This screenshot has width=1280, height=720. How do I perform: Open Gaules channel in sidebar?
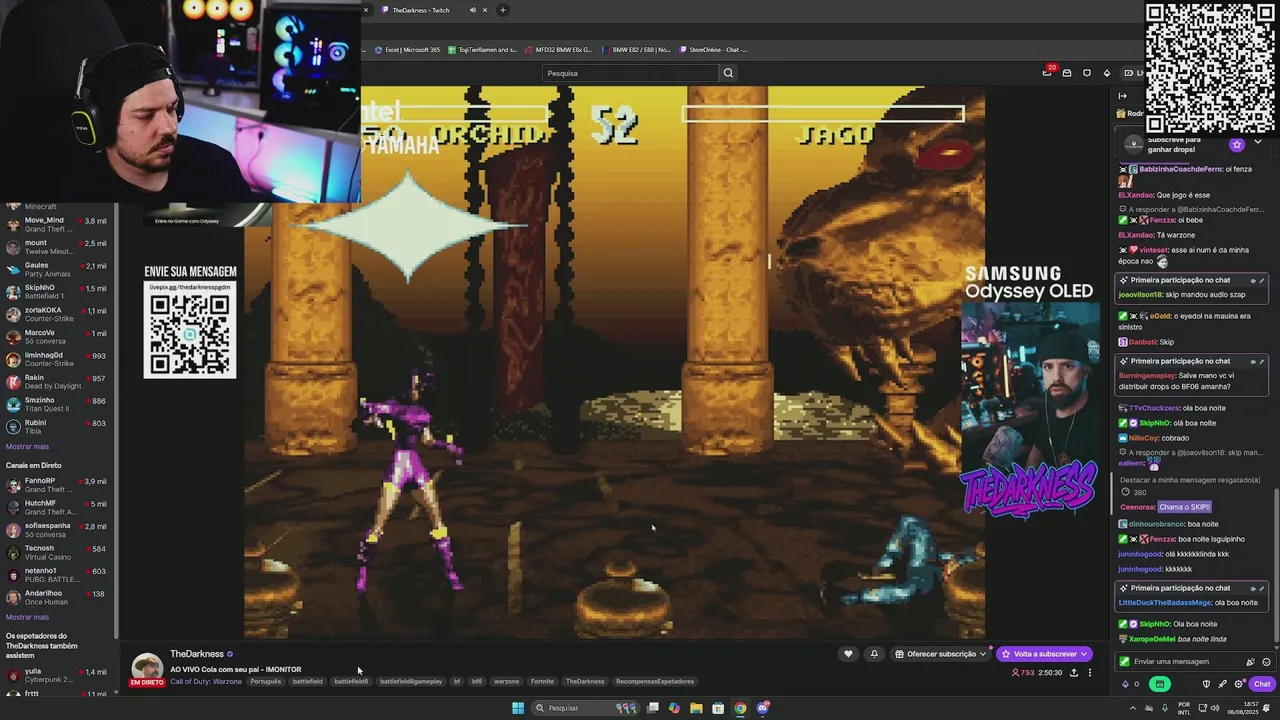tap(57, 269)
